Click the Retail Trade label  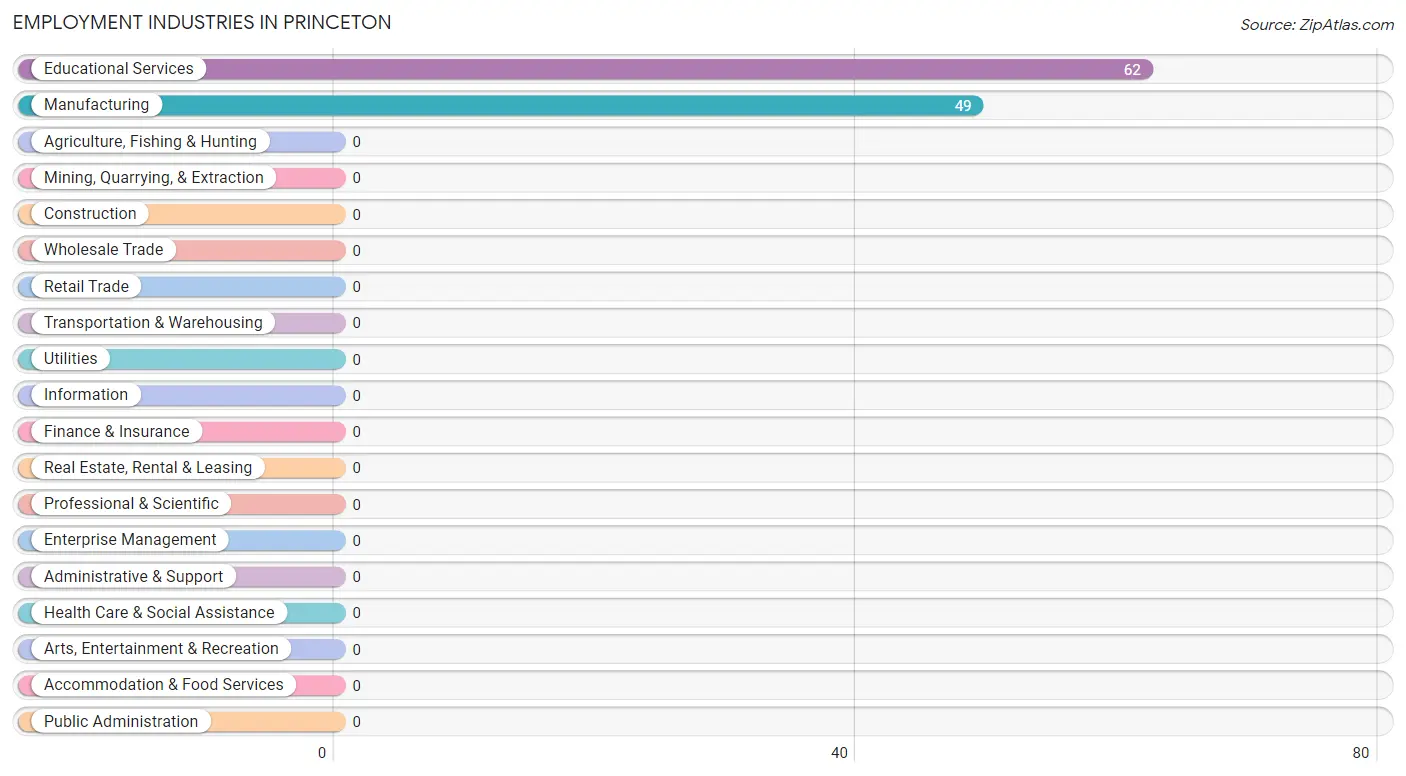coord(86,287)
